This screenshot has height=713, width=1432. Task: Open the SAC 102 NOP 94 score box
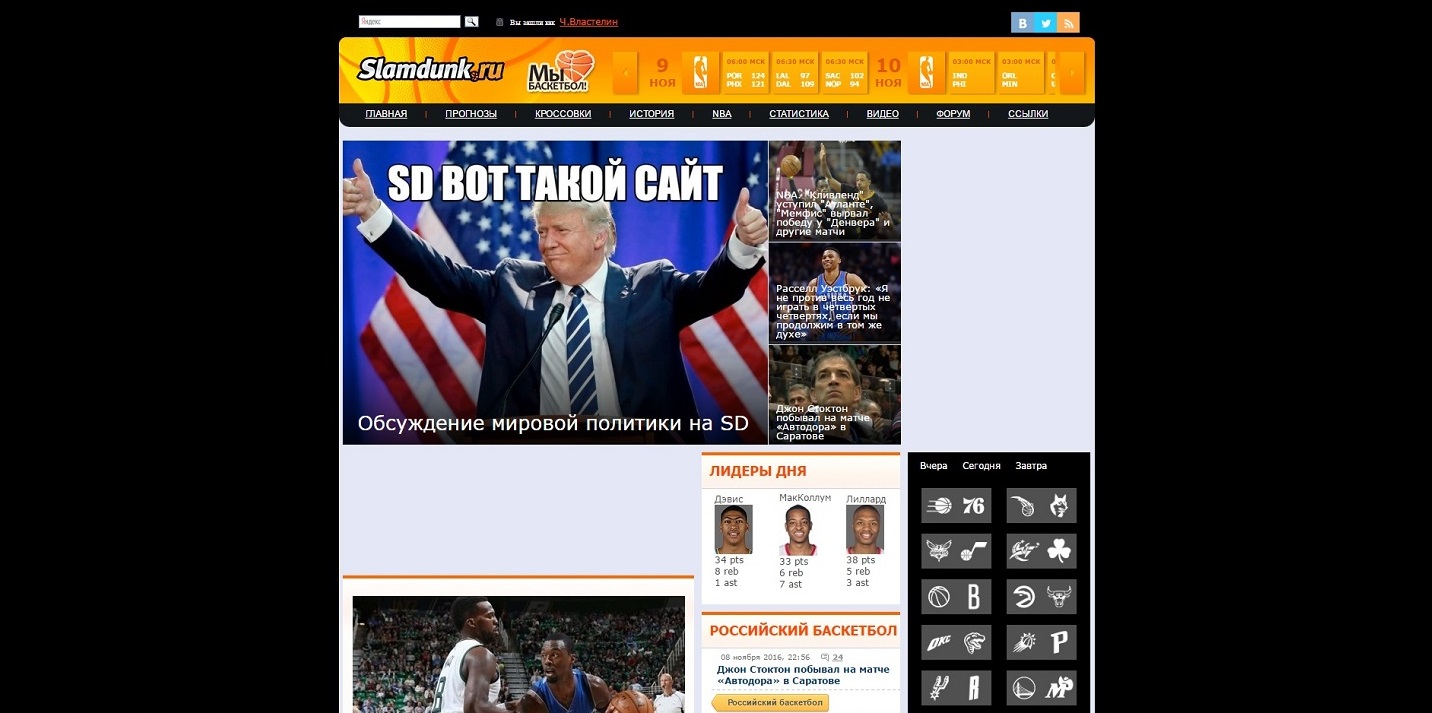click(x=844, y=73)
